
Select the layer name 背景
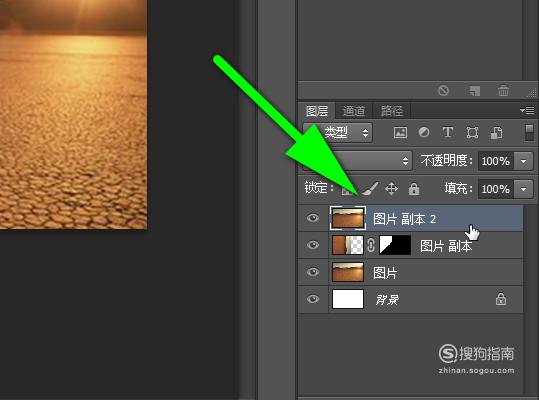coord(387,300)
